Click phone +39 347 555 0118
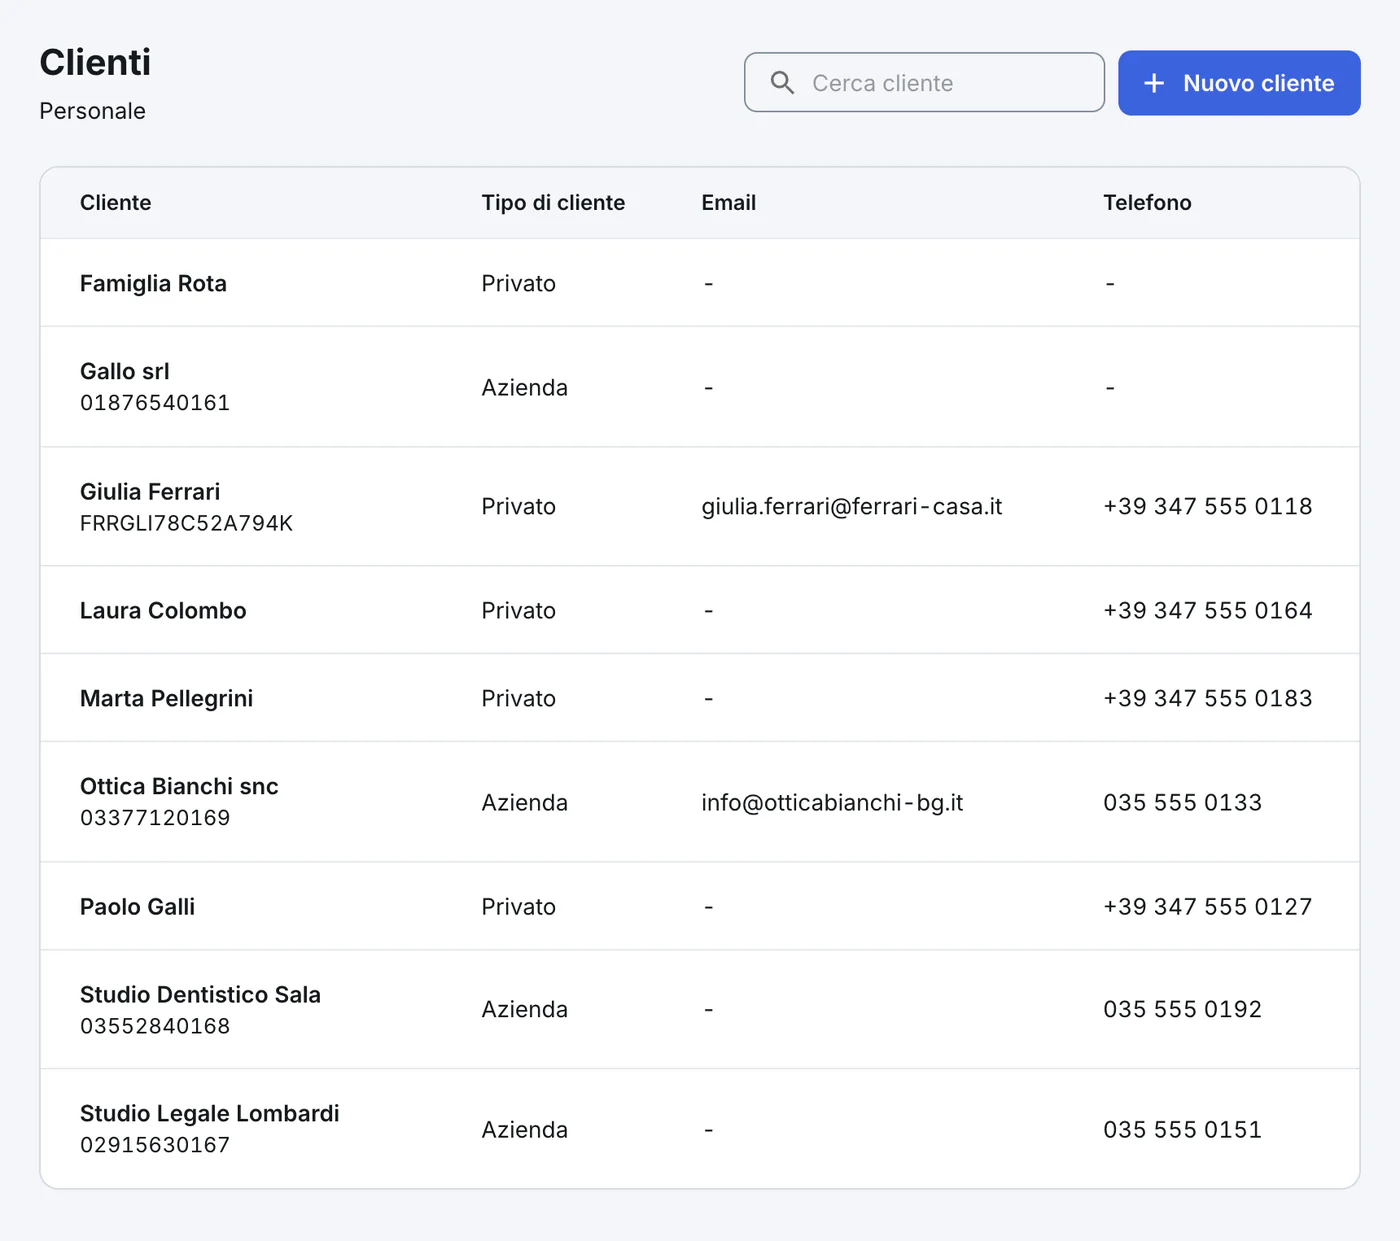 point(1208,506)
